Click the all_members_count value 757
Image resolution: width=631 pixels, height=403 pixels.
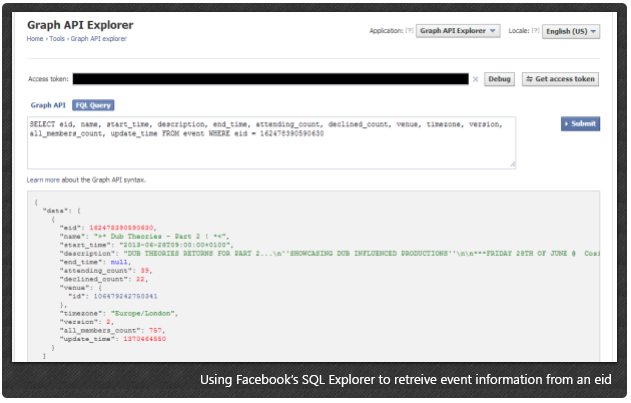click(x=155, y=331)
